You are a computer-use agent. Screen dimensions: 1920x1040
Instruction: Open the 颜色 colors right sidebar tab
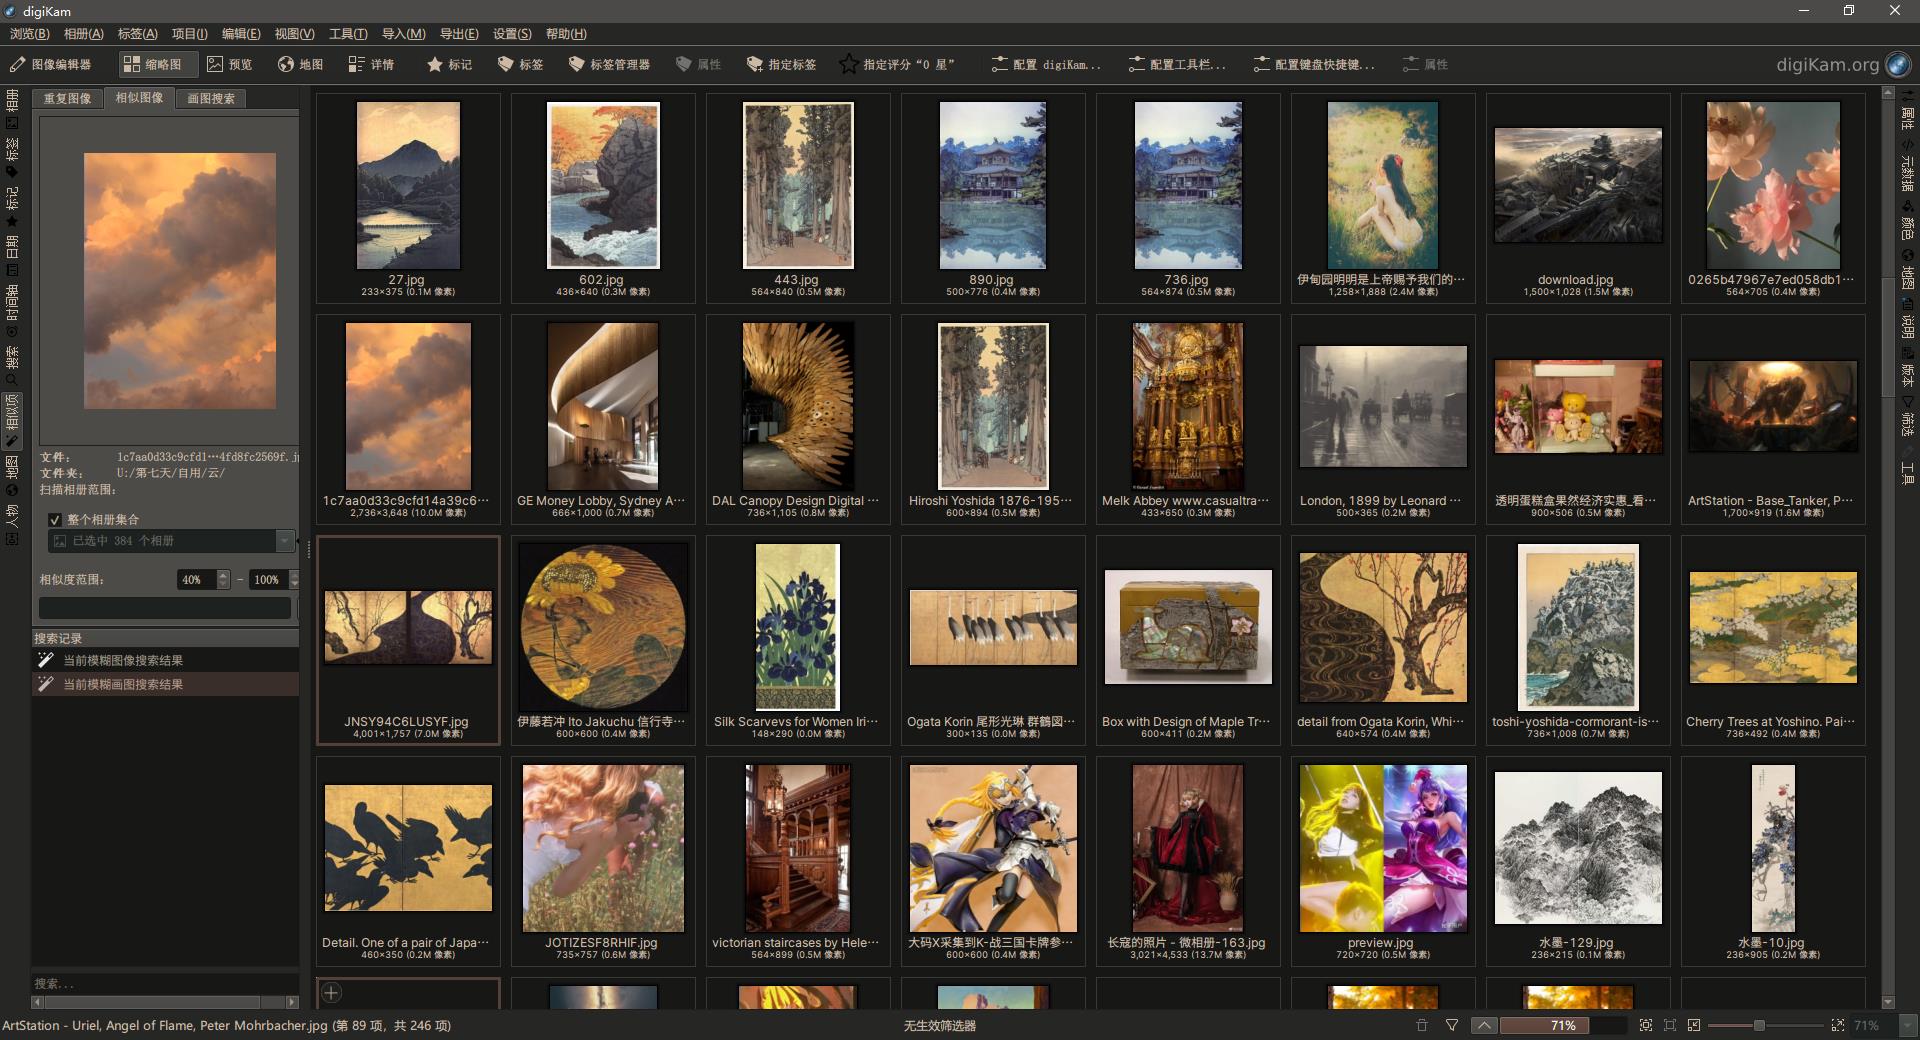tap(1907, 220)
